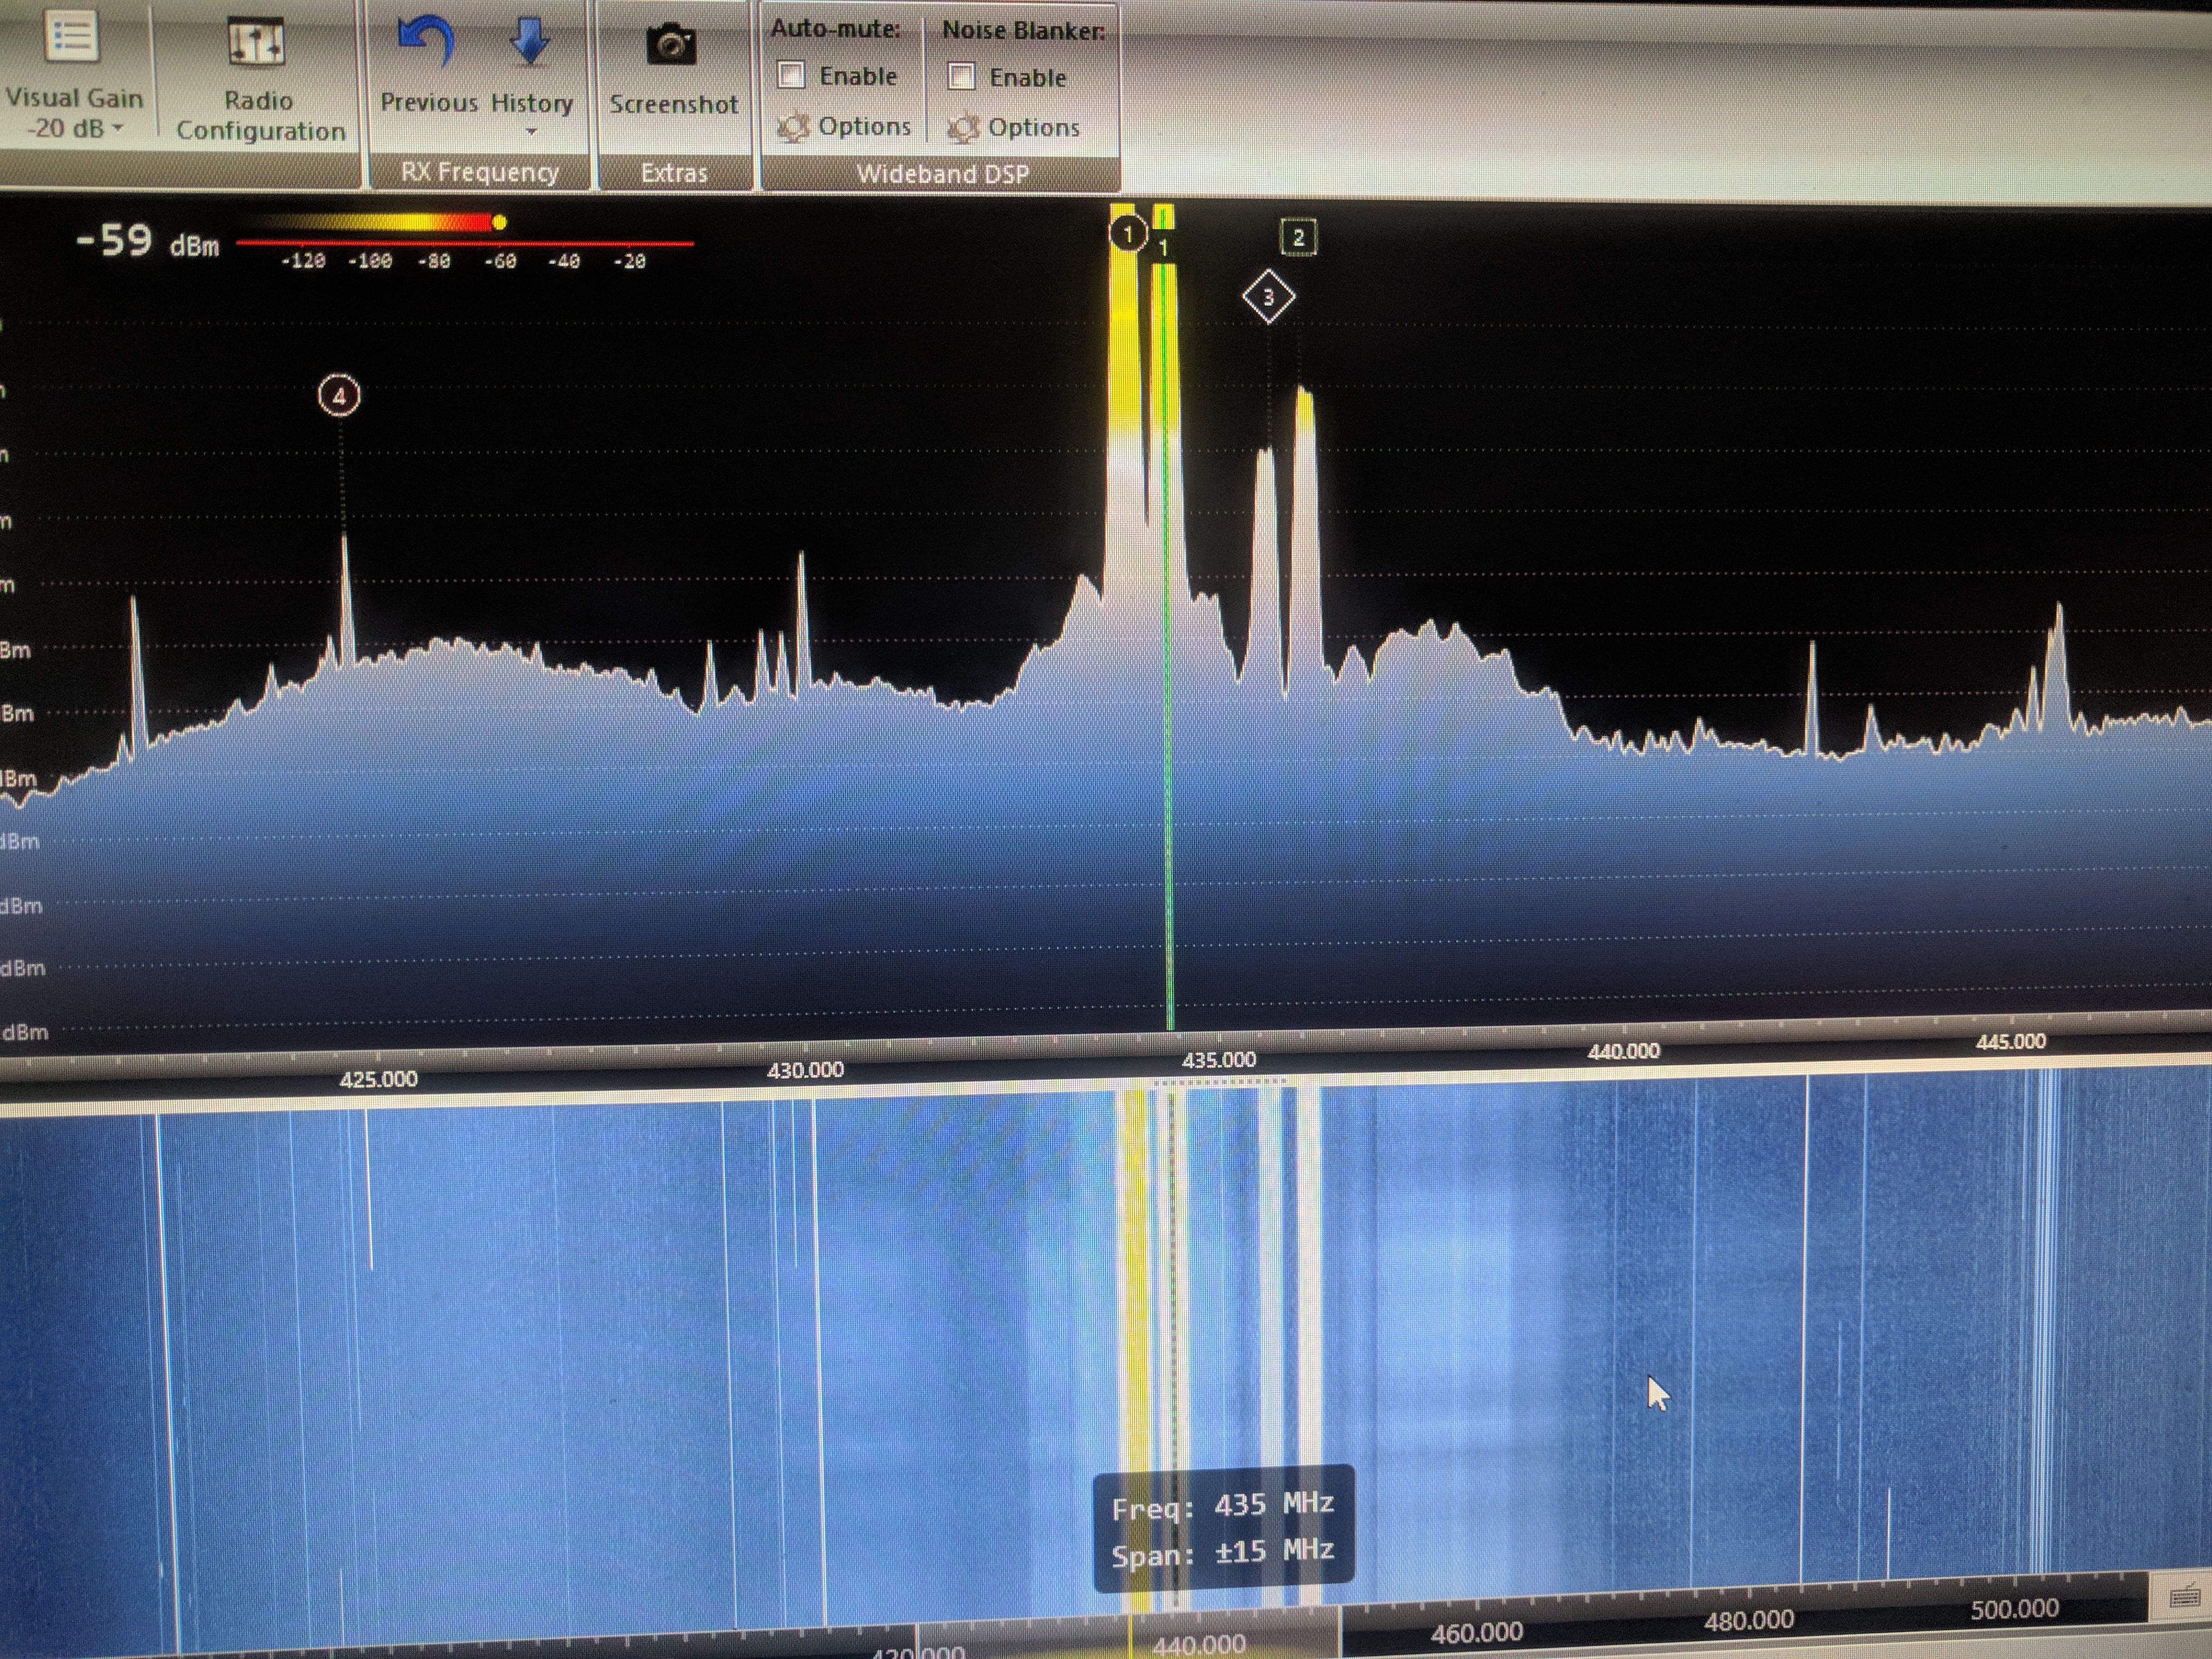Click the 425.000 frequency axis label

[378, 1079]
